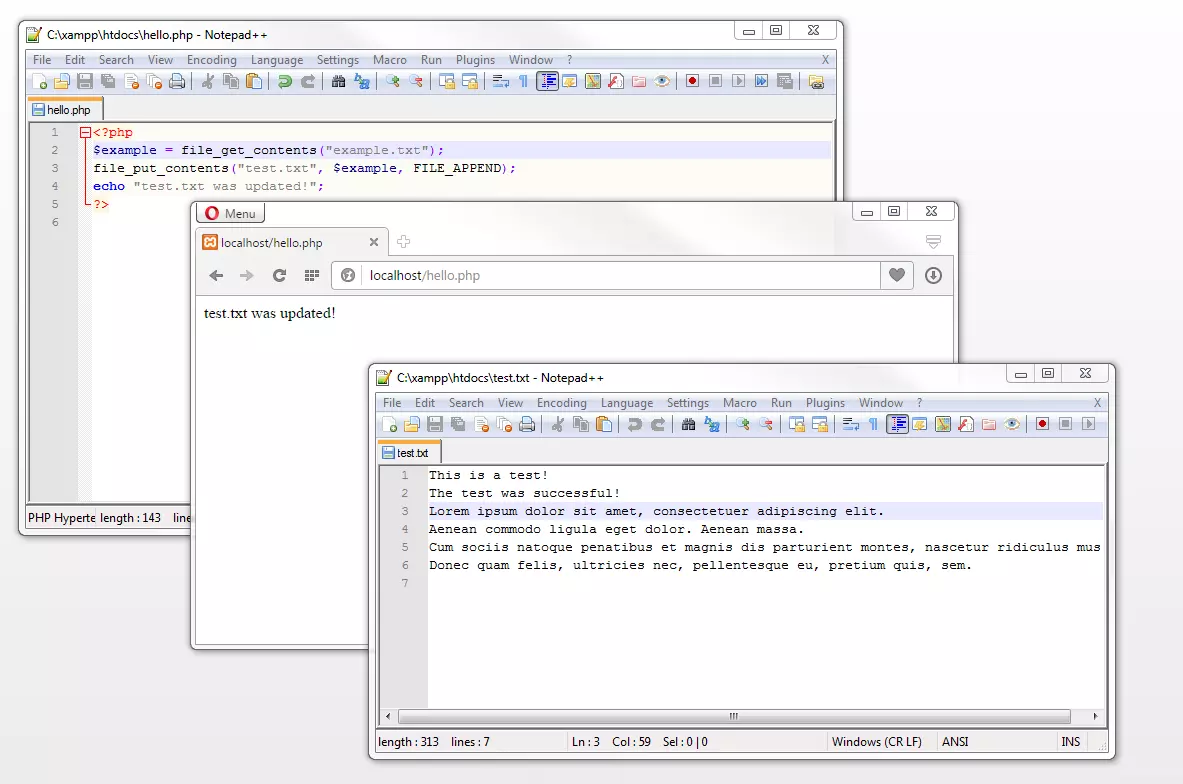Start macro recording with the red record icon

692,81
